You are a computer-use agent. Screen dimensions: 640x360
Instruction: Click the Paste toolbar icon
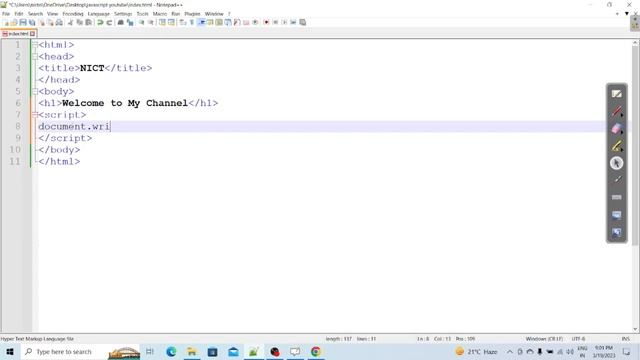click(89, 22)
